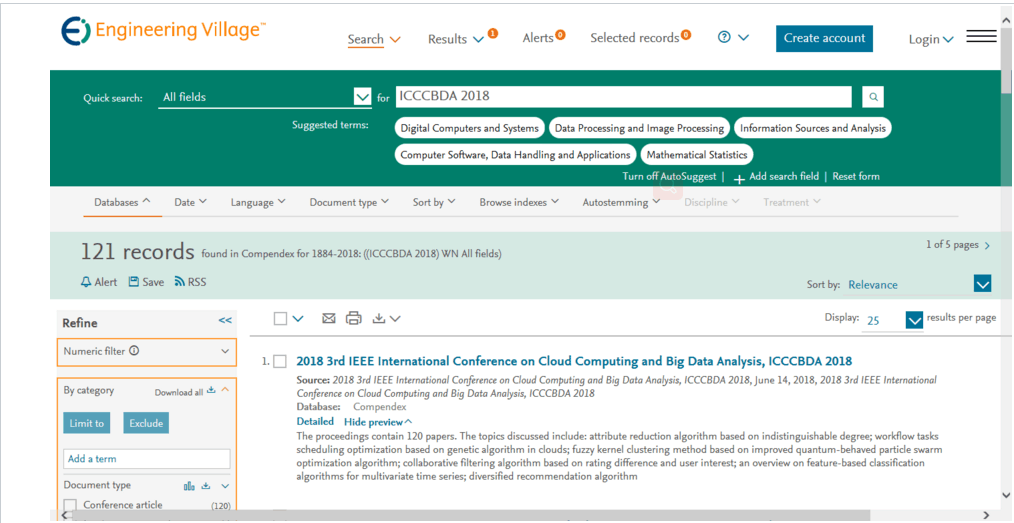The height and width of the screenshot is (523, 1014).
Task: Click Document type bar chart icon
Action: (189, 486)
